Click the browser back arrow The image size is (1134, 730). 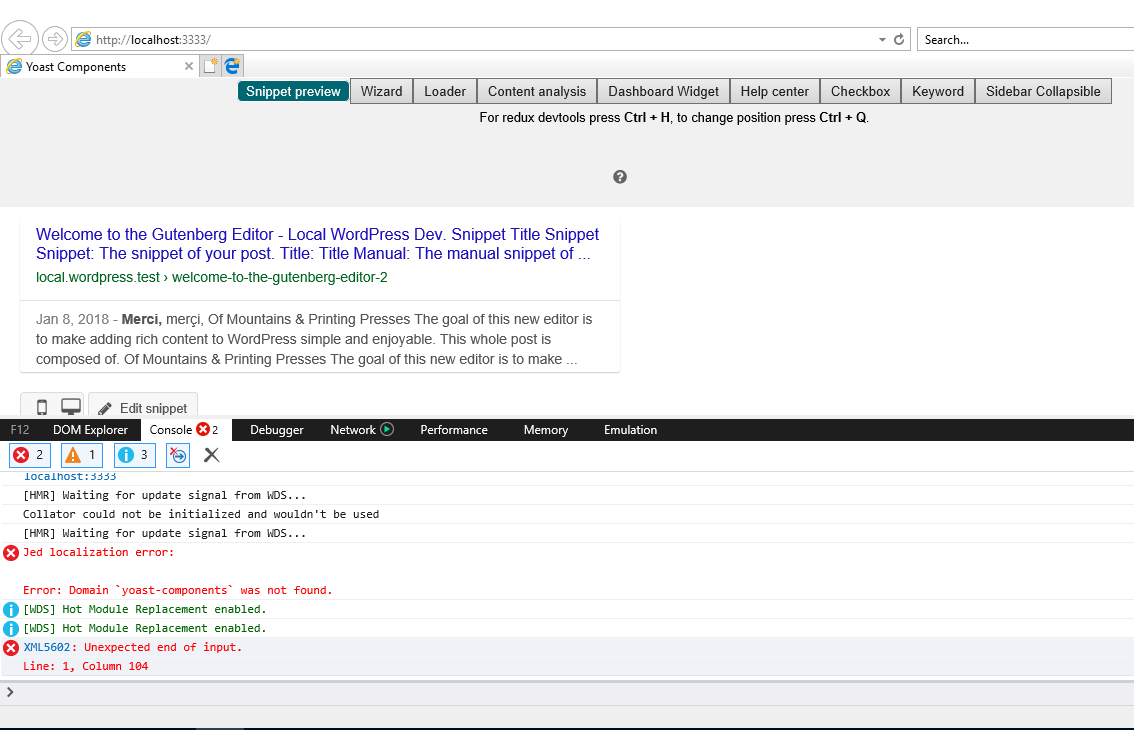point(19,38)
